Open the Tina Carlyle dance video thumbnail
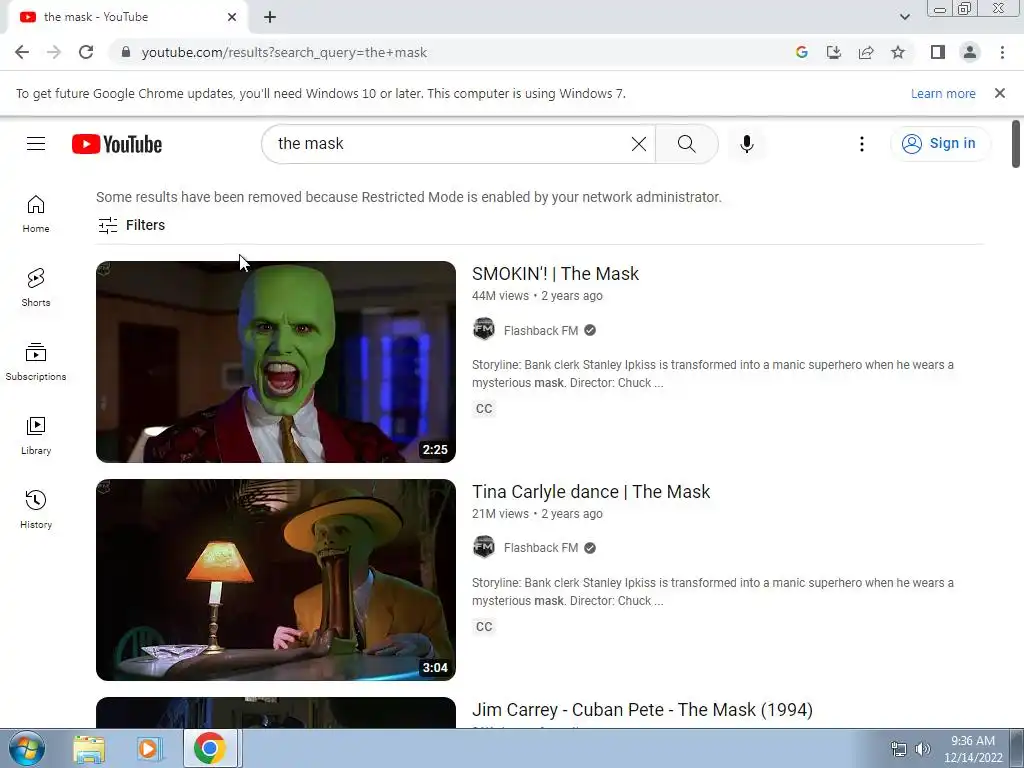The image size is (1024, 768). [276, 580]
